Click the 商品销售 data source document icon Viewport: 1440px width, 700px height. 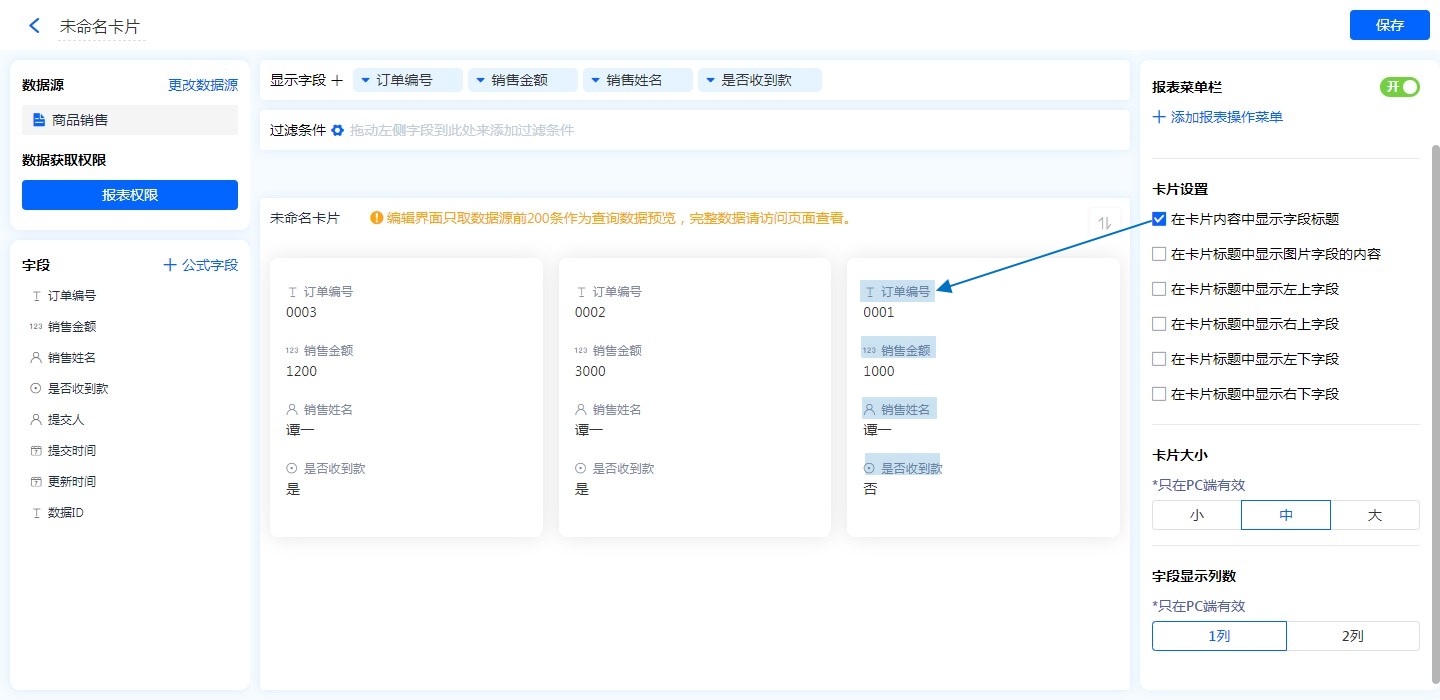(x=39, y=120)
